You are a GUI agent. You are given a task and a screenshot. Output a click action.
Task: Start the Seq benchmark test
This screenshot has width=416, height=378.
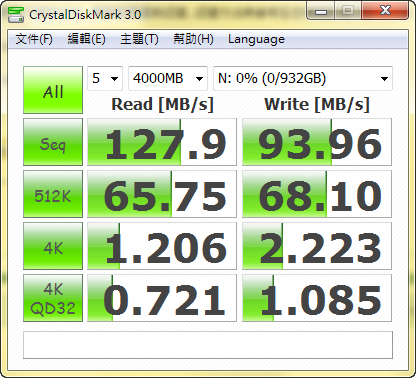pyautogui.click(x=53, y=142)
